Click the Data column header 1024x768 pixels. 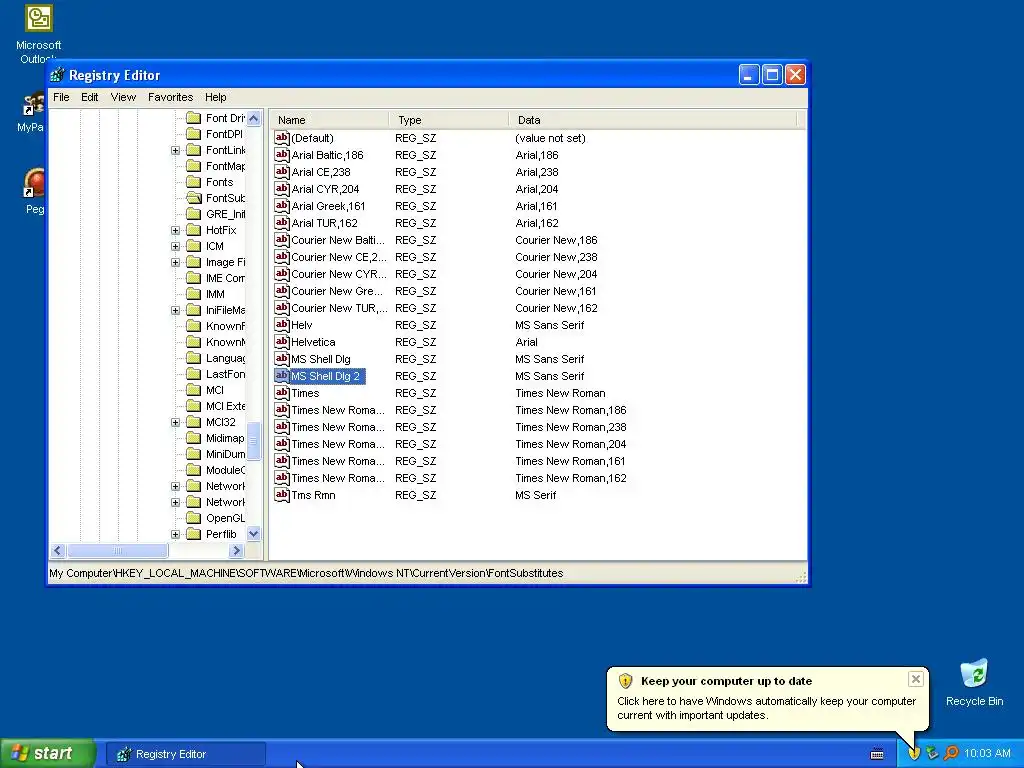(653, 120)
